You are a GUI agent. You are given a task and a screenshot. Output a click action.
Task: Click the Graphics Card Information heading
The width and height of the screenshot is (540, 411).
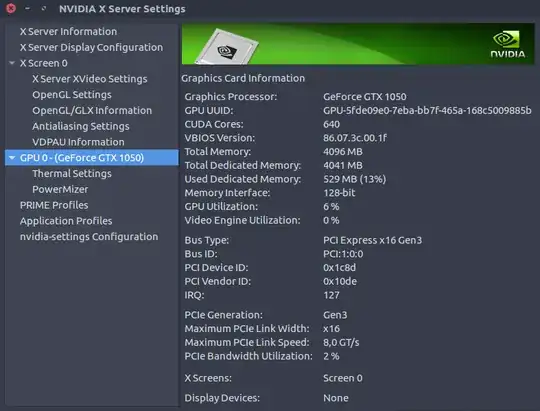coord(243,78)
